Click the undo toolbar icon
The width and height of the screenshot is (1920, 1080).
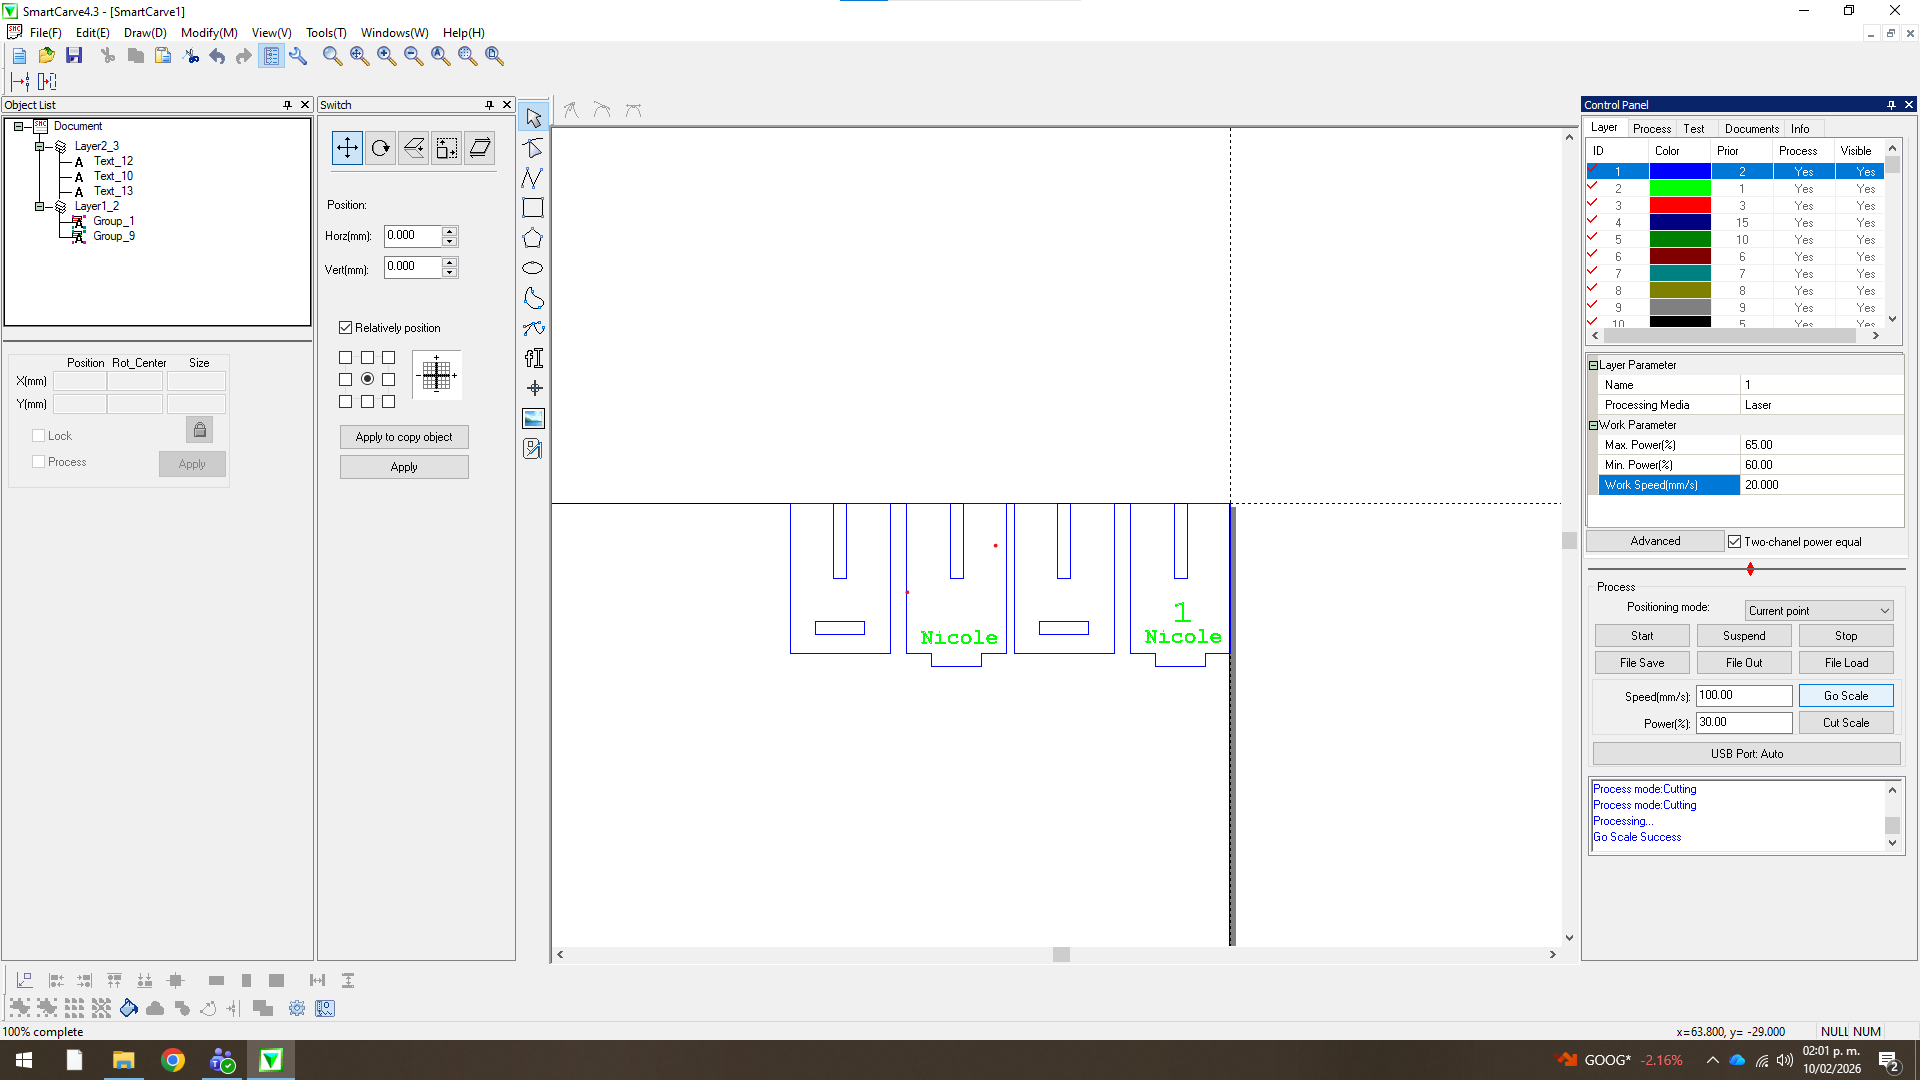coord(217,56)
